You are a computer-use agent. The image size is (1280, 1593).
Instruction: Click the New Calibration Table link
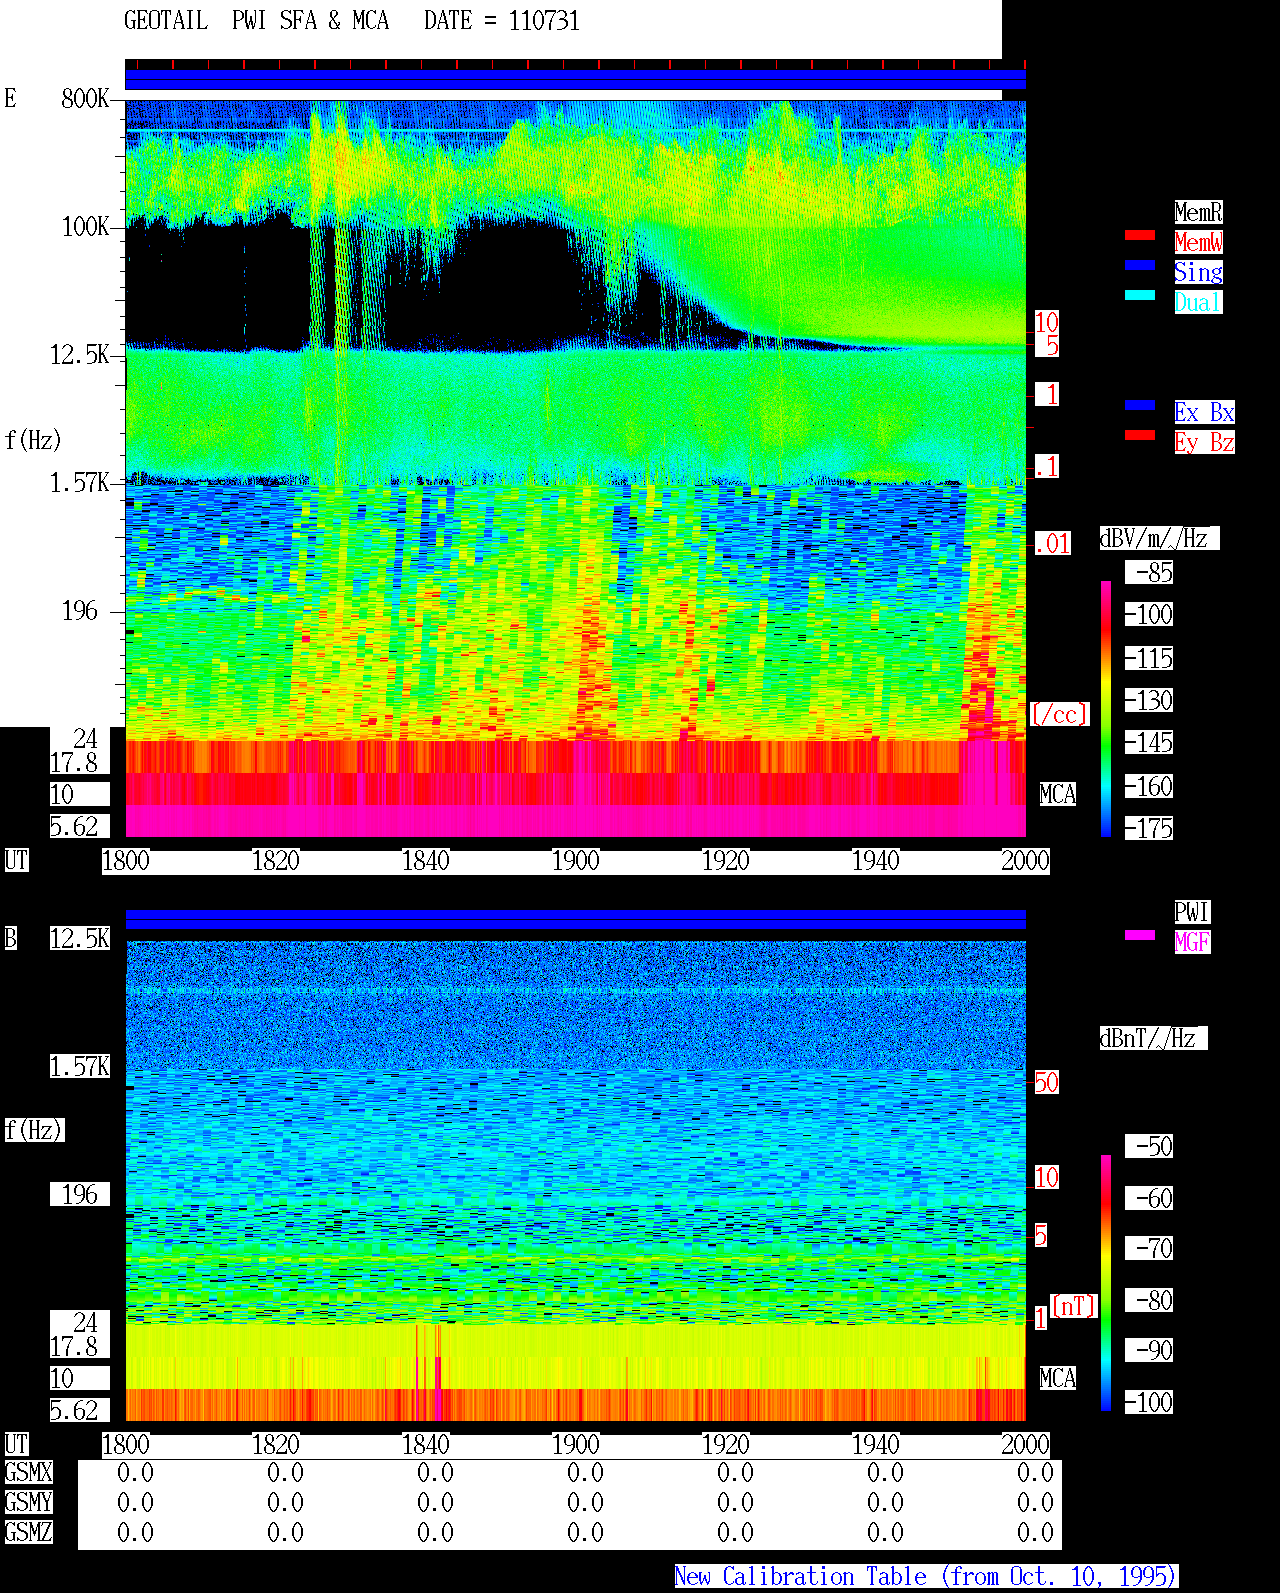click(x=926, y=1577)
